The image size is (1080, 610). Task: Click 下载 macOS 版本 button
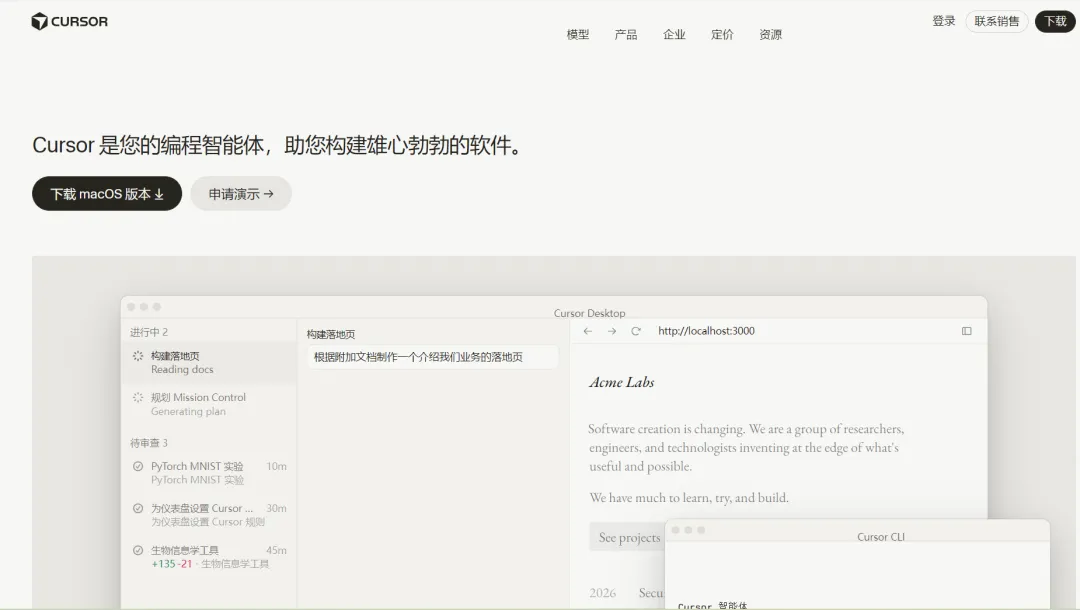[107, 193]
